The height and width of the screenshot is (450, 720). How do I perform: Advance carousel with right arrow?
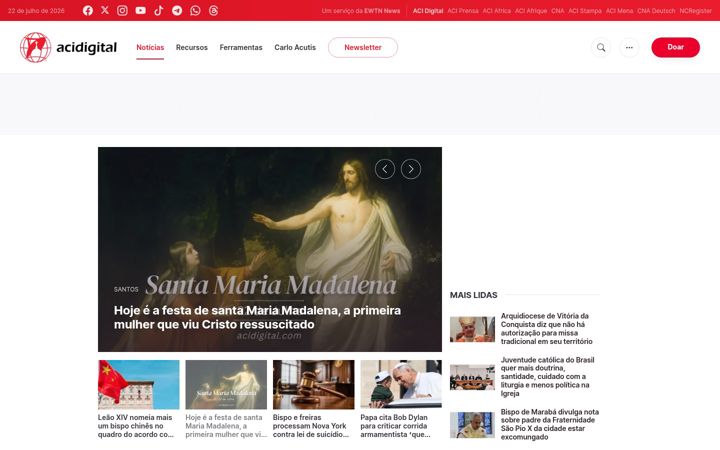pyautogui.click(x=411, y=169)
